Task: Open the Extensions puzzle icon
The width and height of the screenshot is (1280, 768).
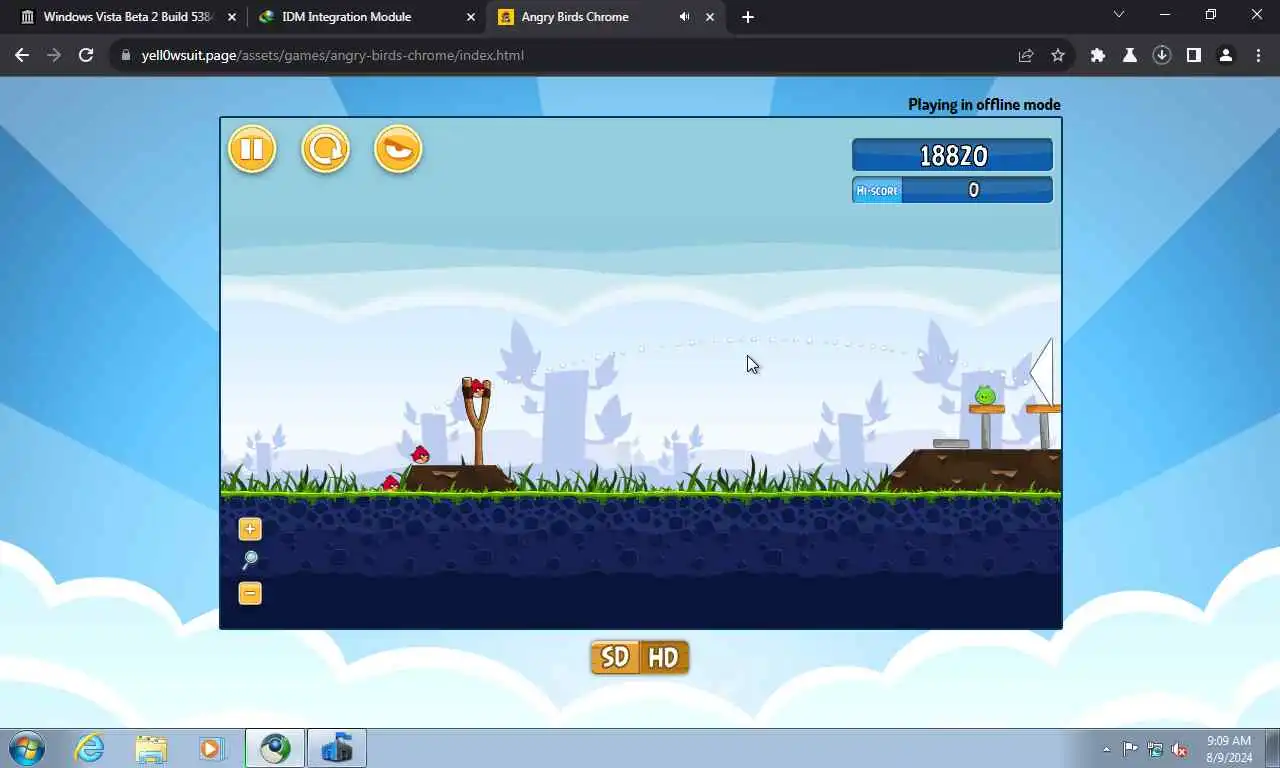Action: pos(1098,55)
